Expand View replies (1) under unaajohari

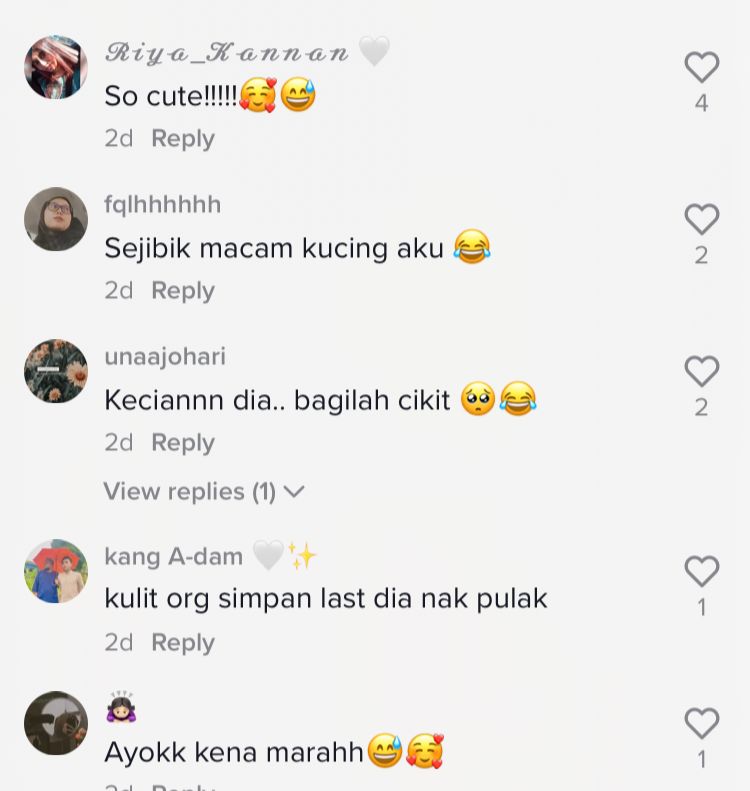[x=204, y=491]
